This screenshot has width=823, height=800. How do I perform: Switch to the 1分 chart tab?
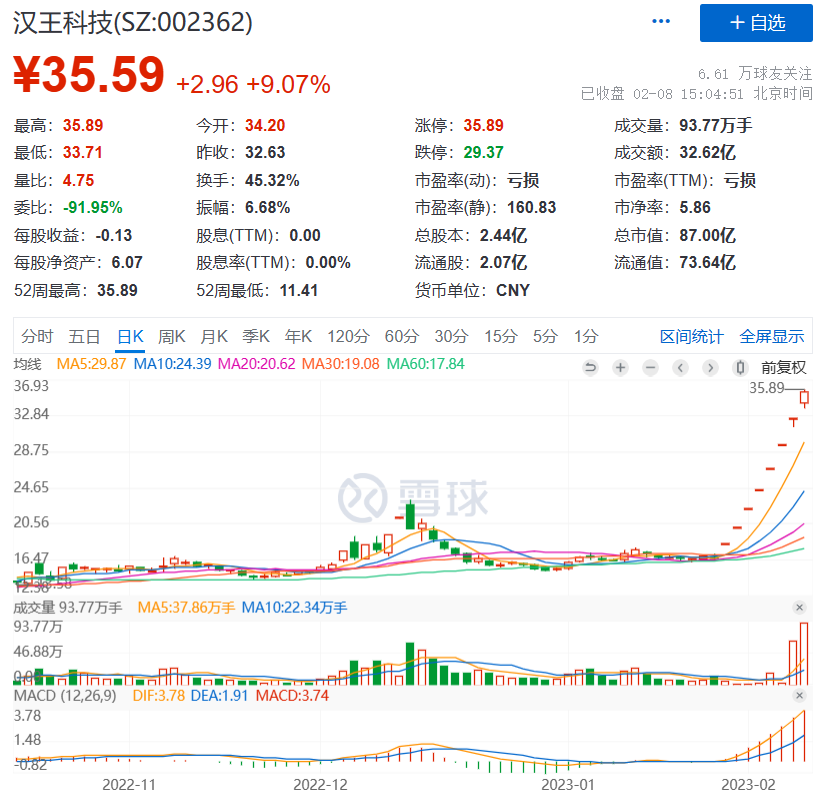[x=586, y=336]
